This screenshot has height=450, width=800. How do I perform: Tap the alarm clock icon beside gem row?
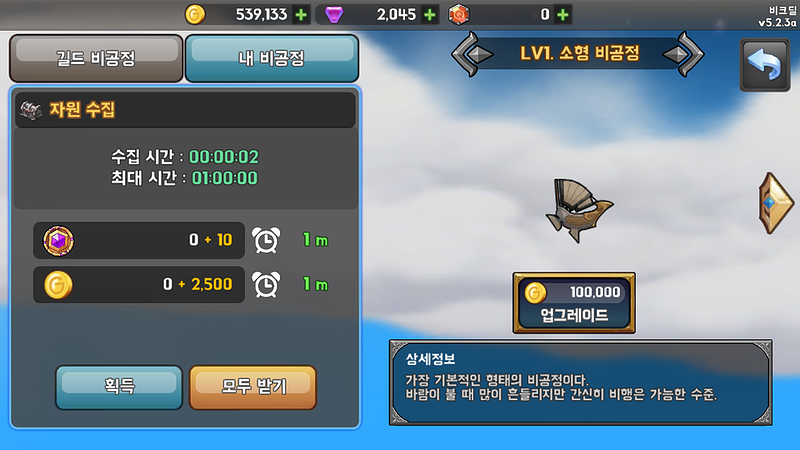tap(266, 240)
